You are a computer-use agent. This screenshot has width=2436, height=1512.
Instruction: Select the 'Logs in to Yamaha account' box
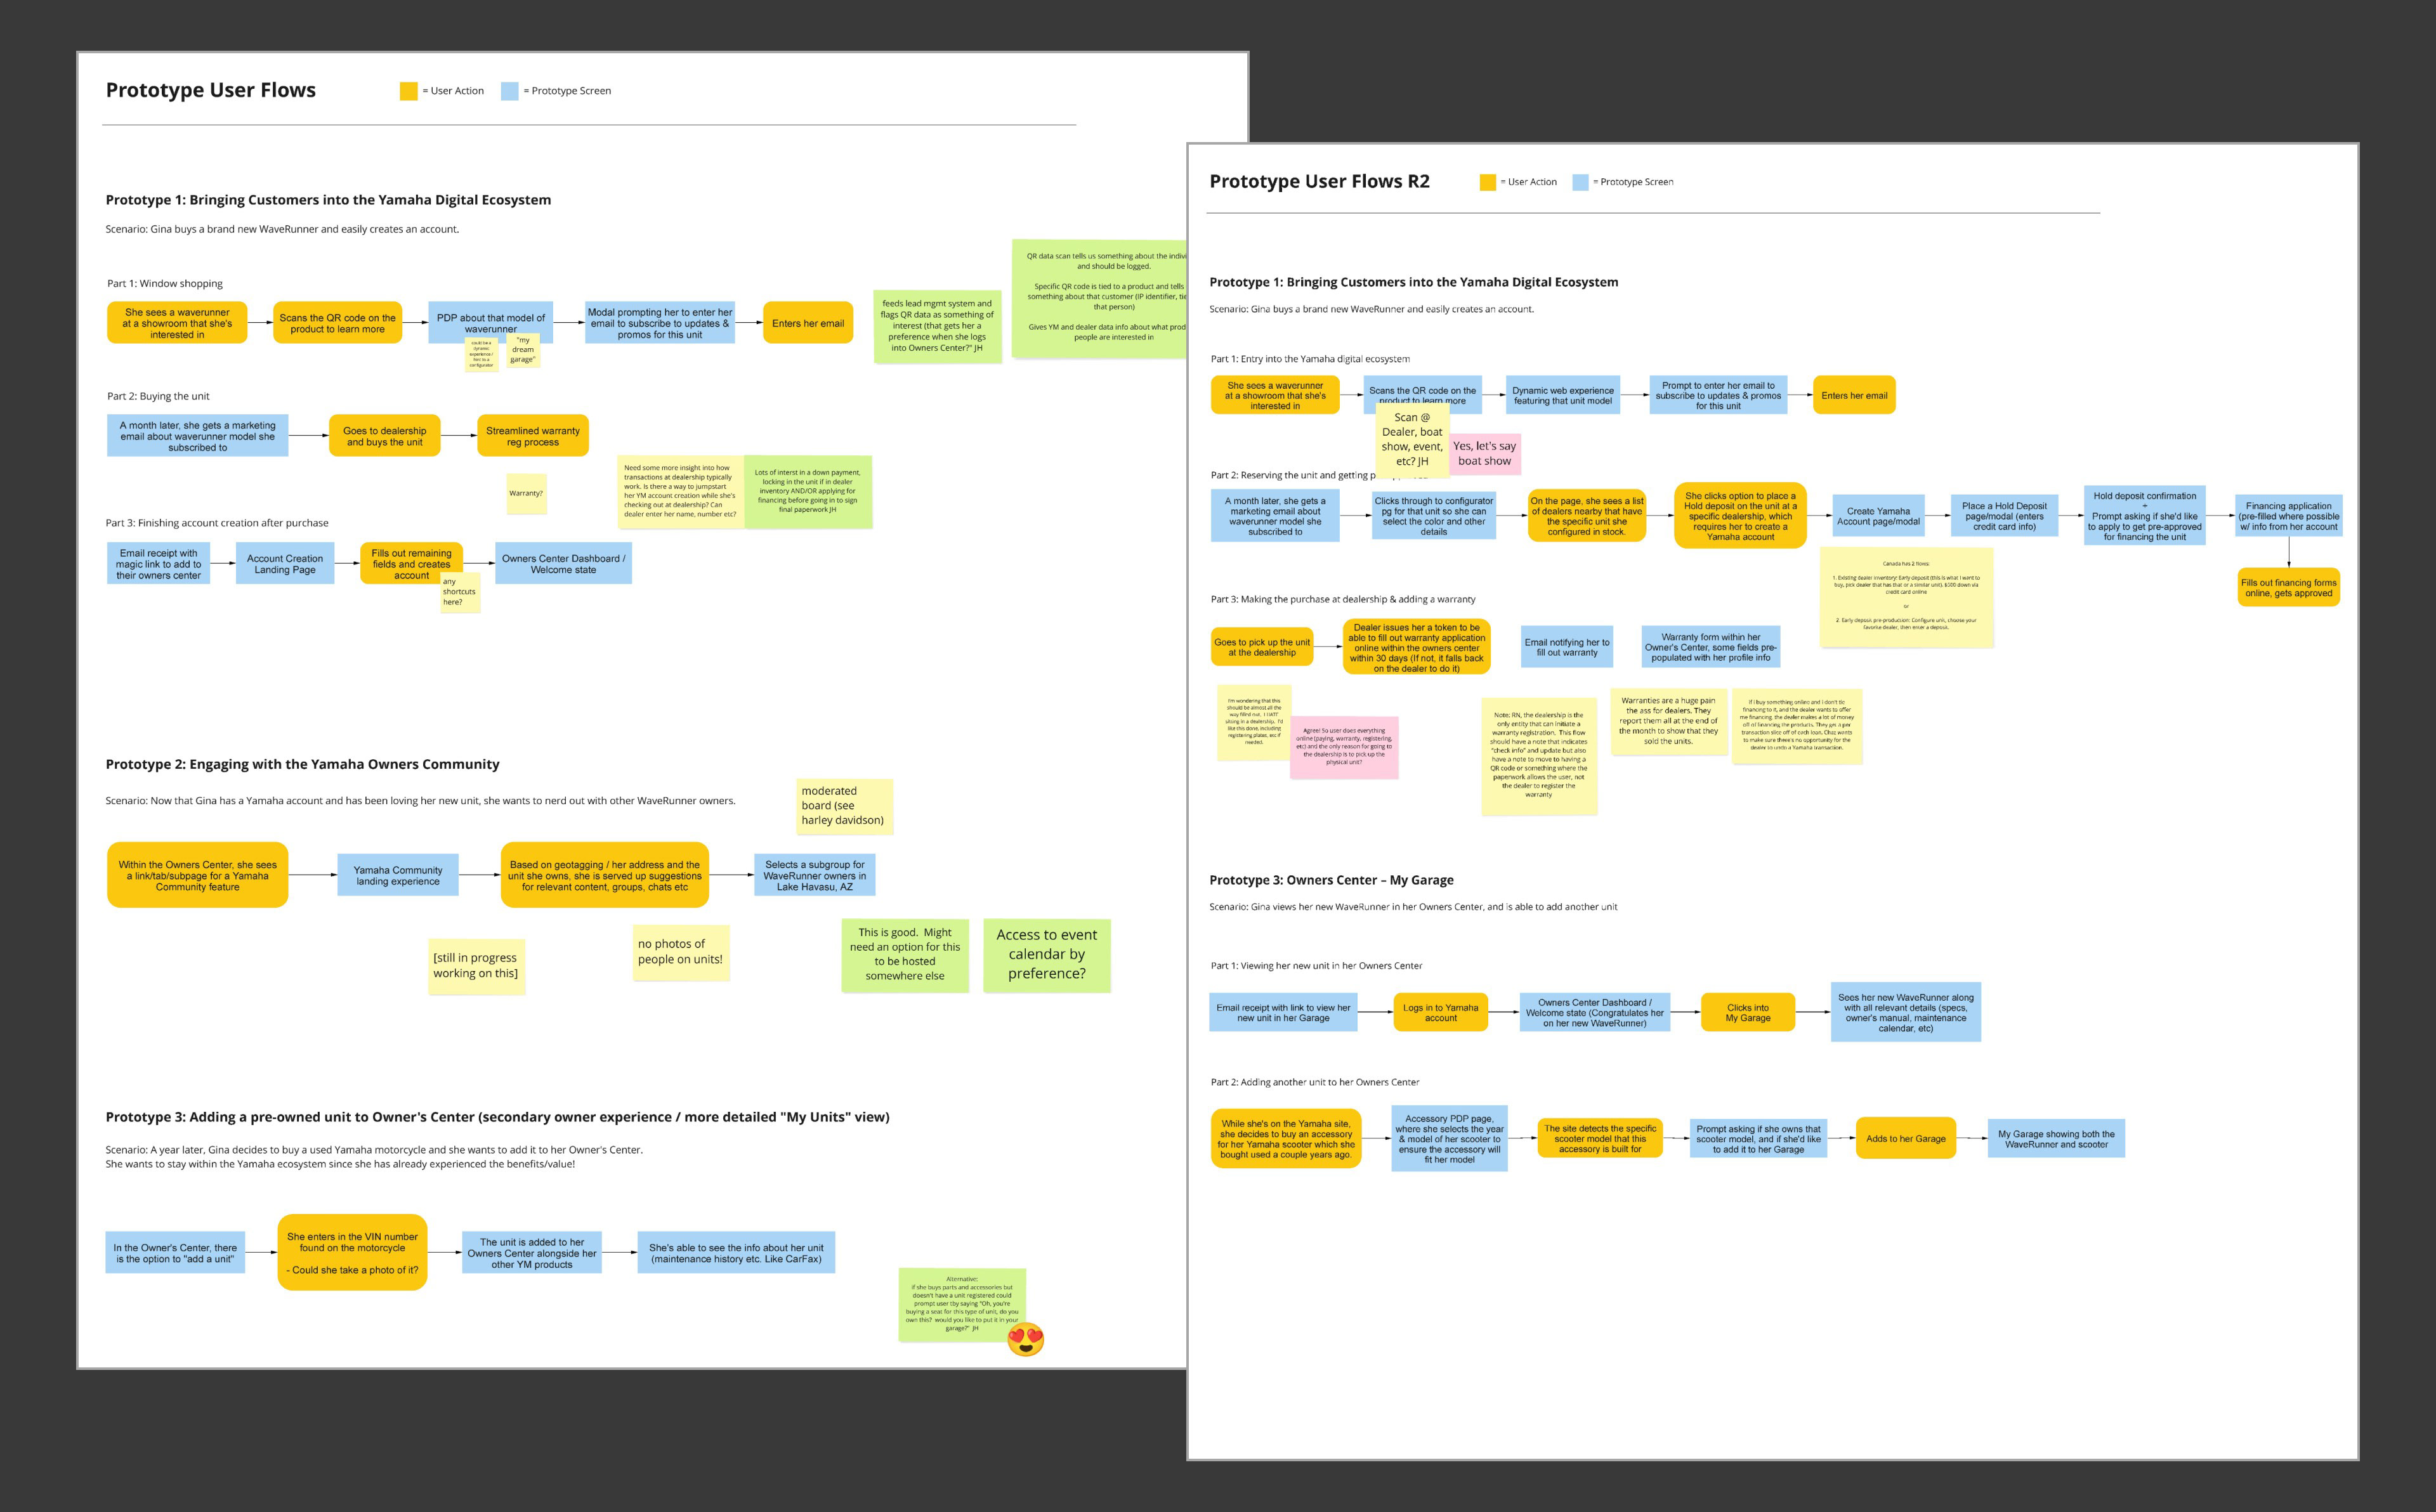click(1440, 1013)
